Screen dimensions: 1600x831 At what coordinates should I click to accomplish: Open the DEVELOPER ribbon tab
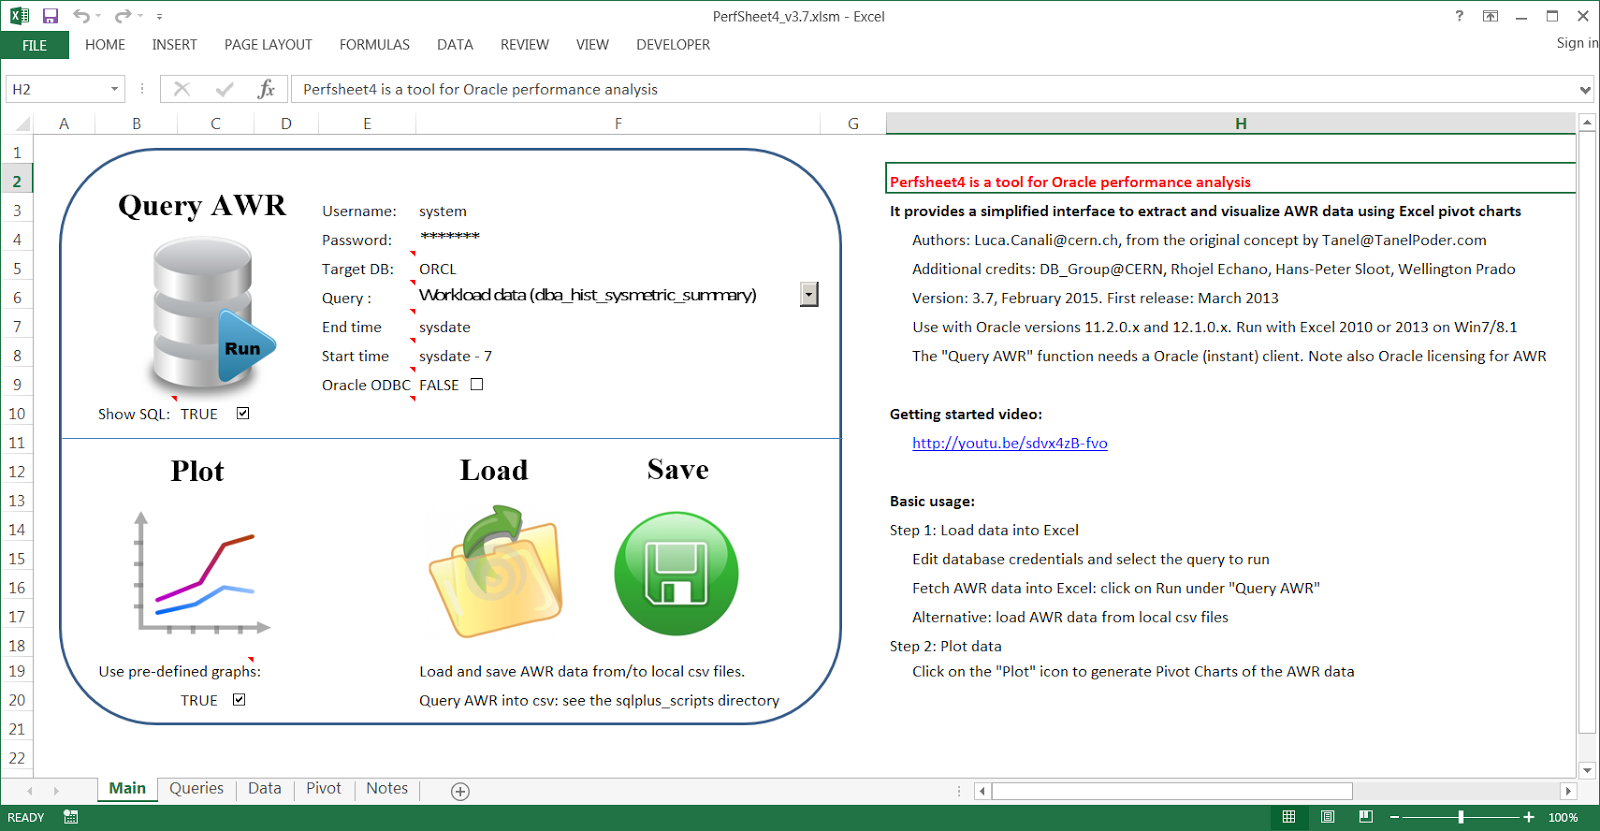(x=673, y=45)
